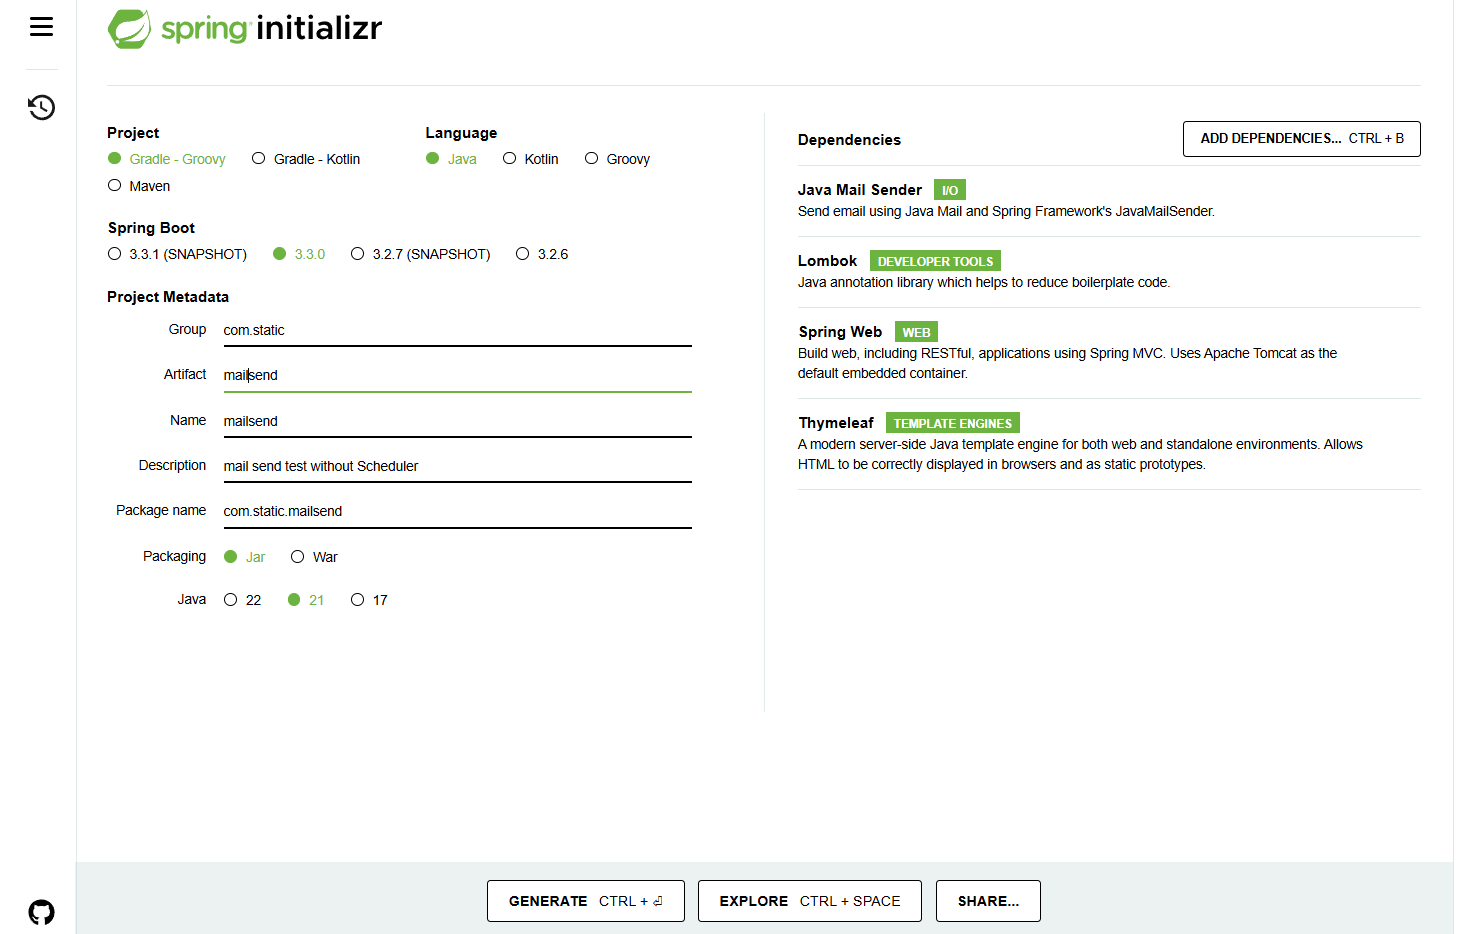Click Add Dependencies button
The height and width of the screenshot is (934, 1458).
[x=1301, y=139]
